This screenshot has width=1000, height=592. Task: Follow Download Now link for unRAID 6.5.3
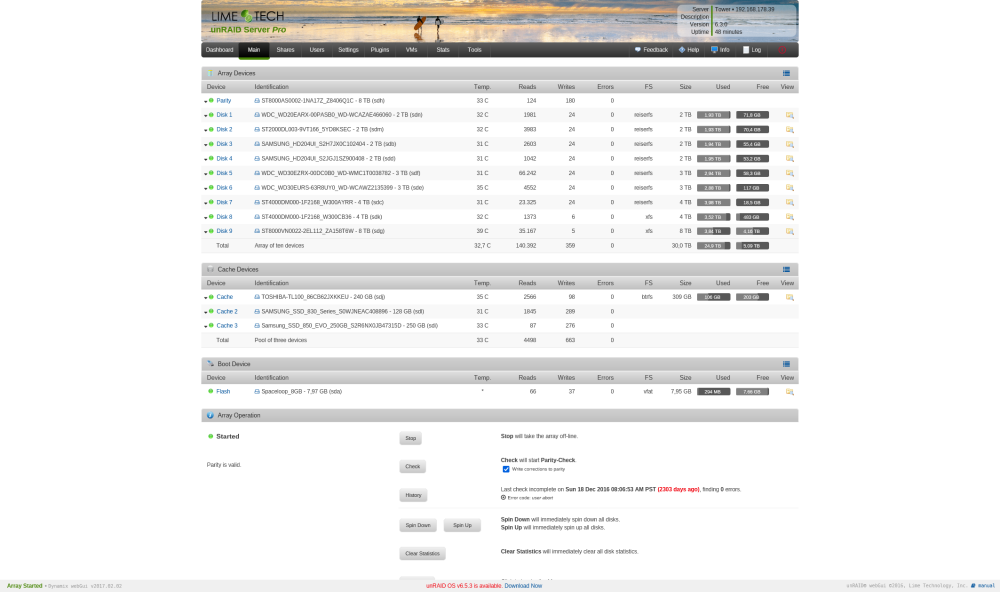(x=523, y=586)
